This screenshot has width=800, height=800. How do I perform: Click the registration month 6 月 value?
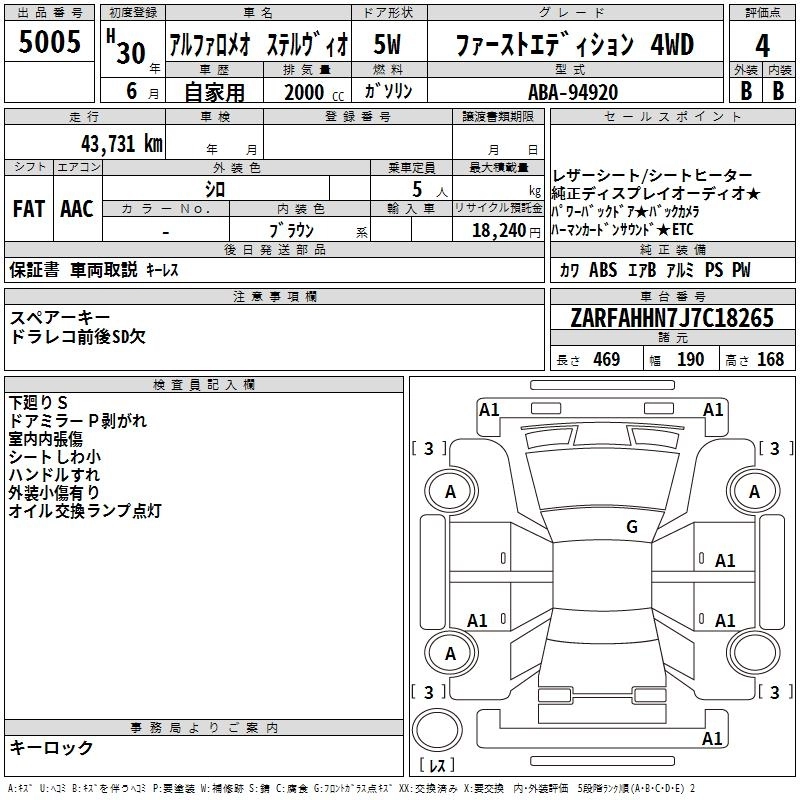click(142, 91)
